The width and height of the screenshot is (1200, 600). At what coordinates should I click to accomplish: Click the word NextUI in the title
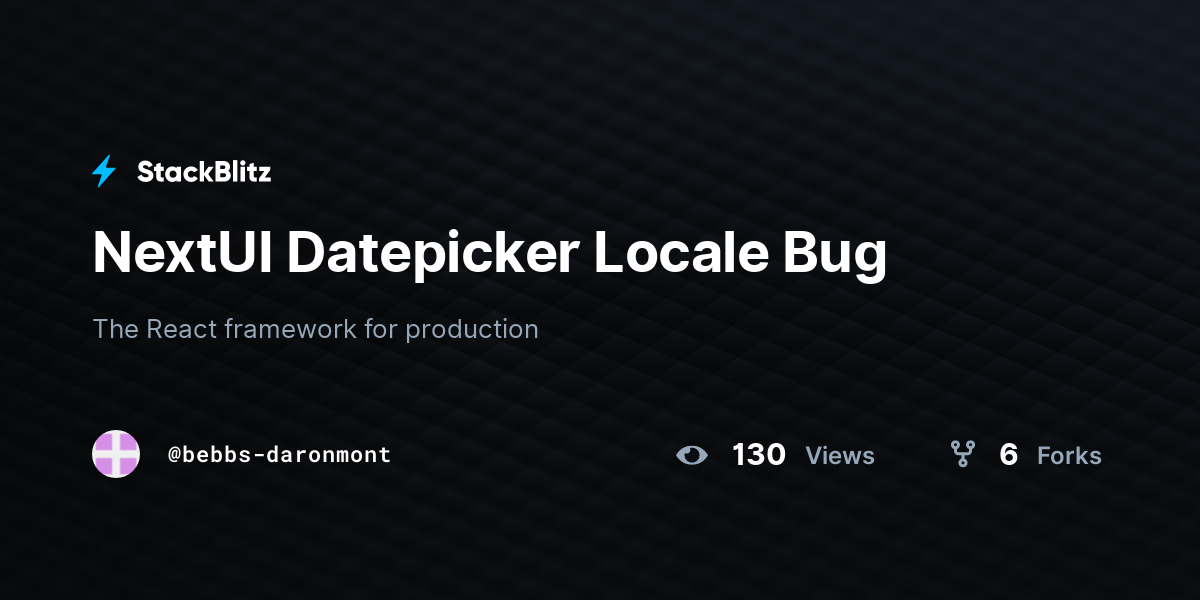coord(182,253)
